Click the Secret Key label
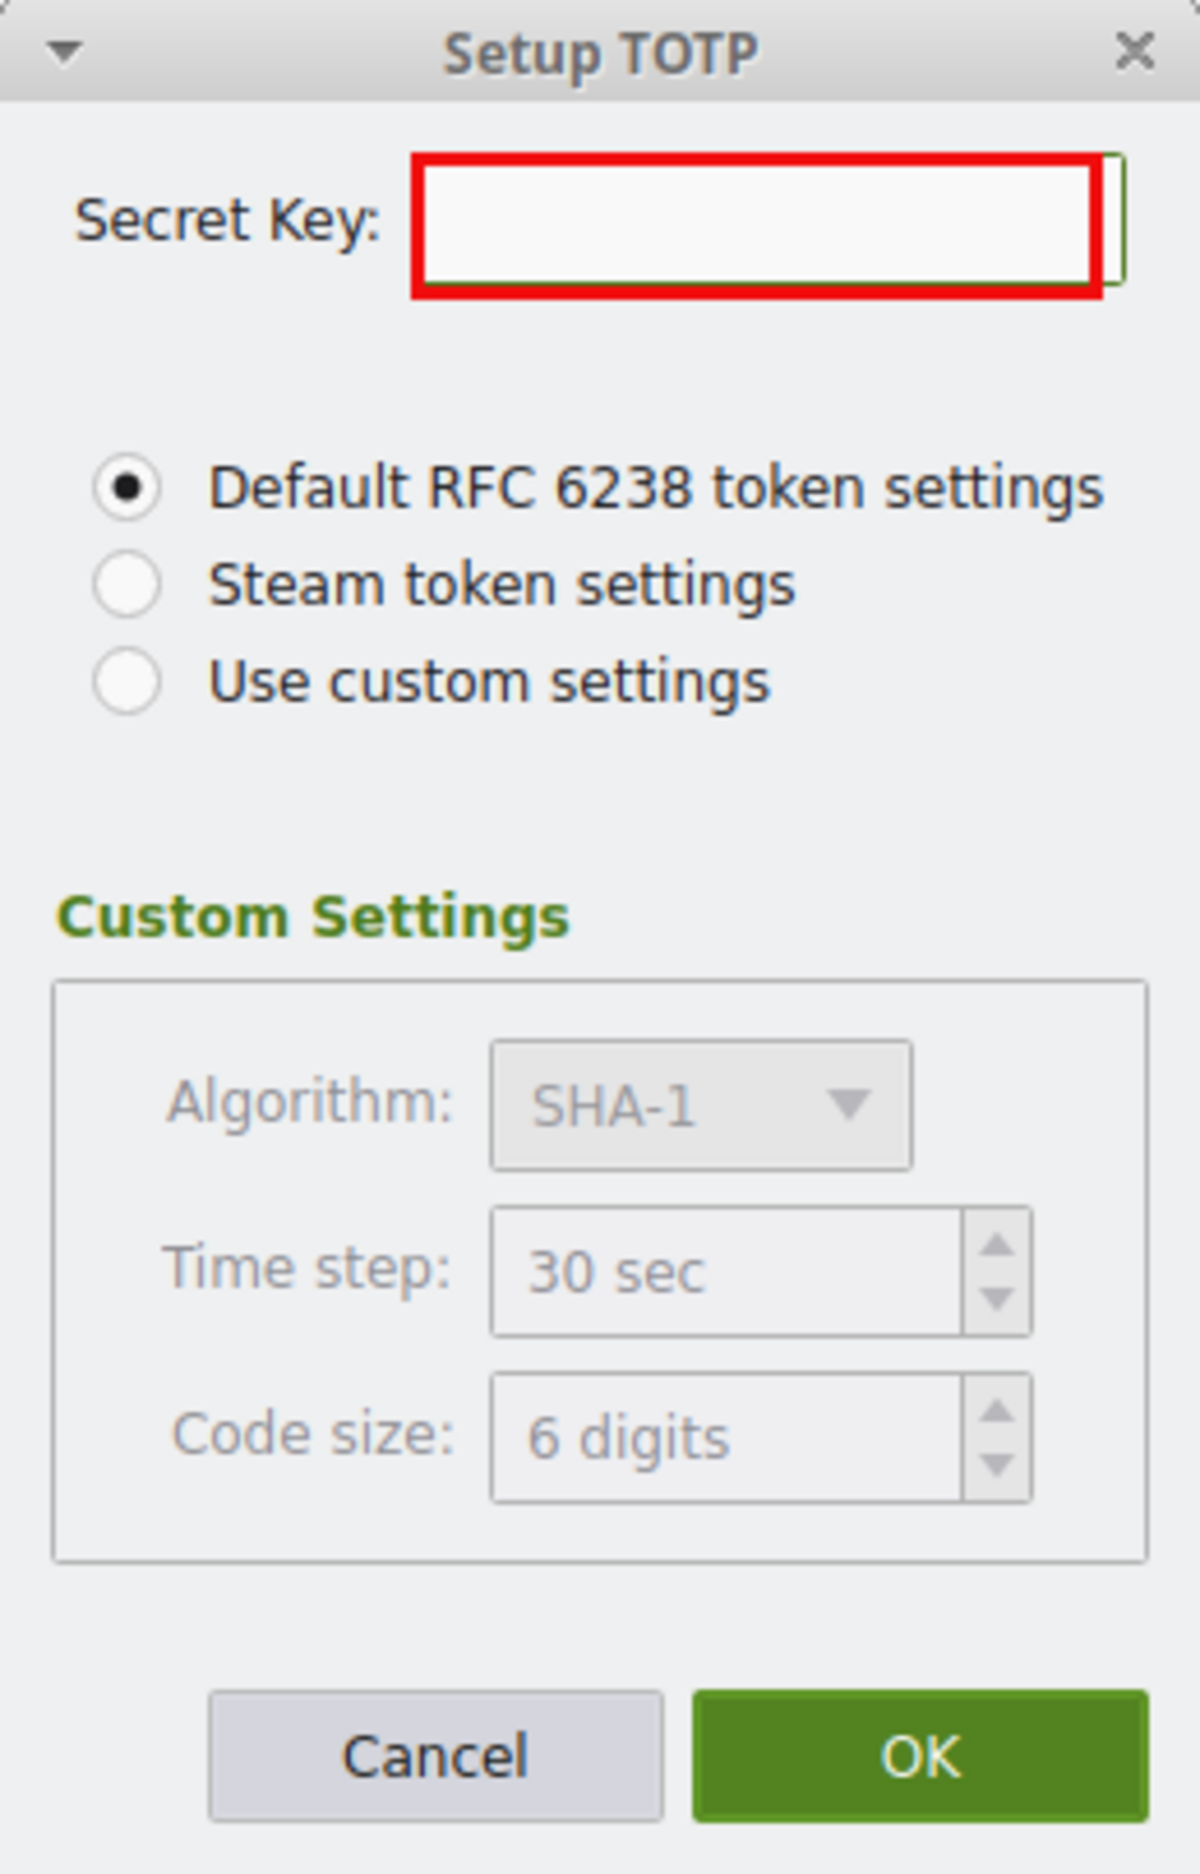 [x=228, y=220]
